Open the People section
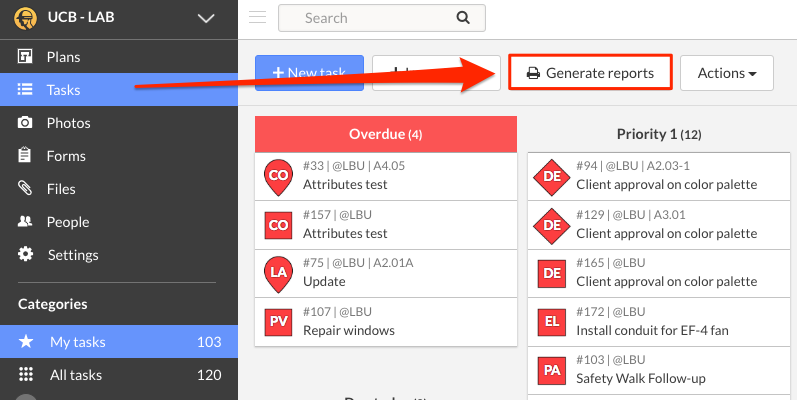 pos(68,222)
